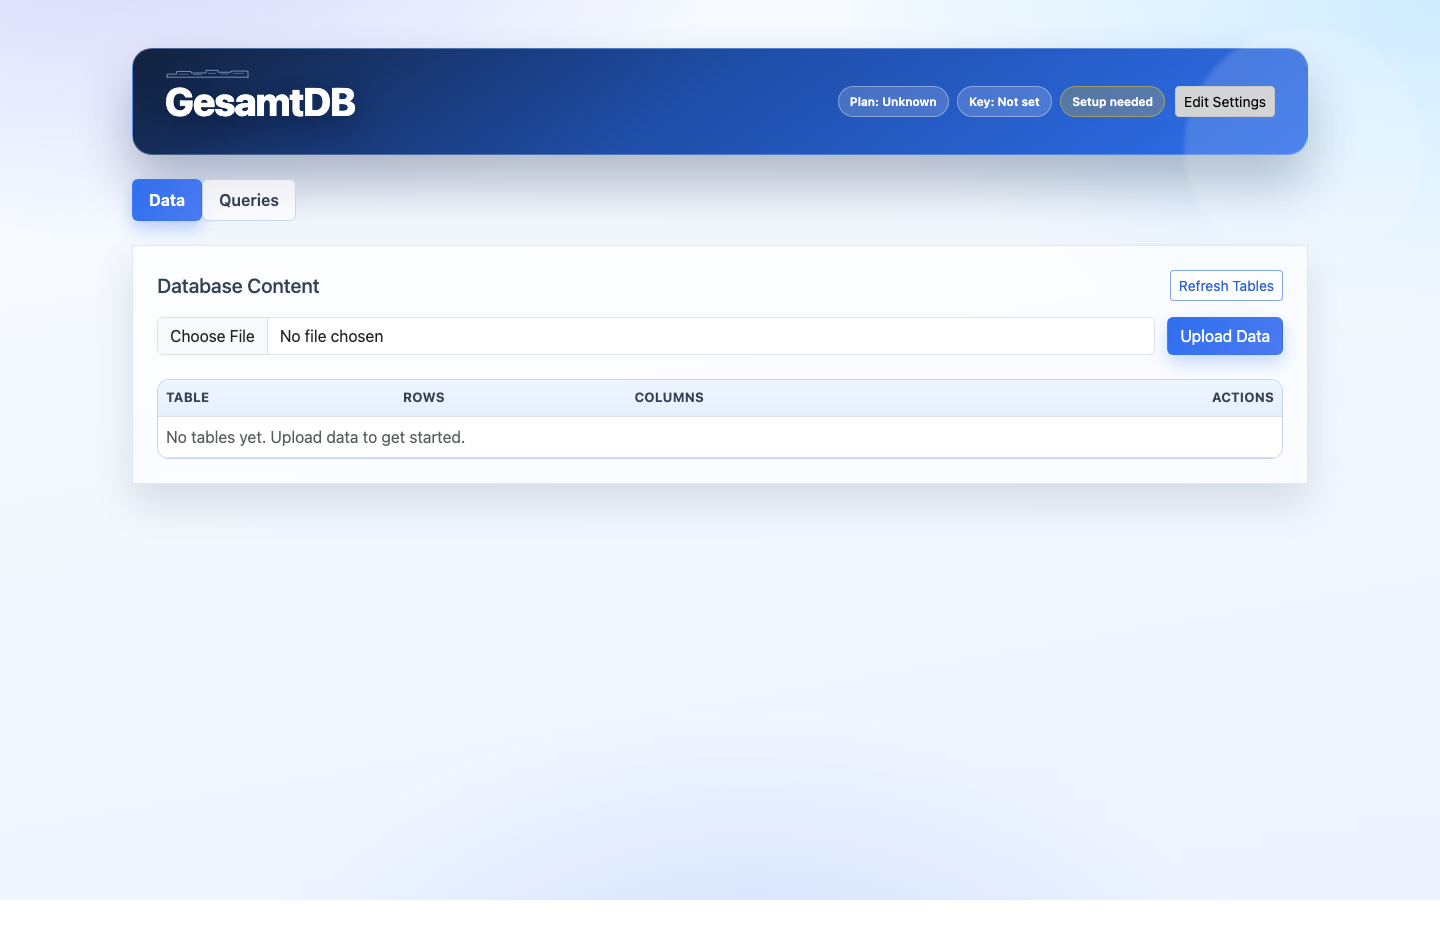The image size is (1440, 948).
Task: Open Edit Settings
Action: tap(1224, 101)
